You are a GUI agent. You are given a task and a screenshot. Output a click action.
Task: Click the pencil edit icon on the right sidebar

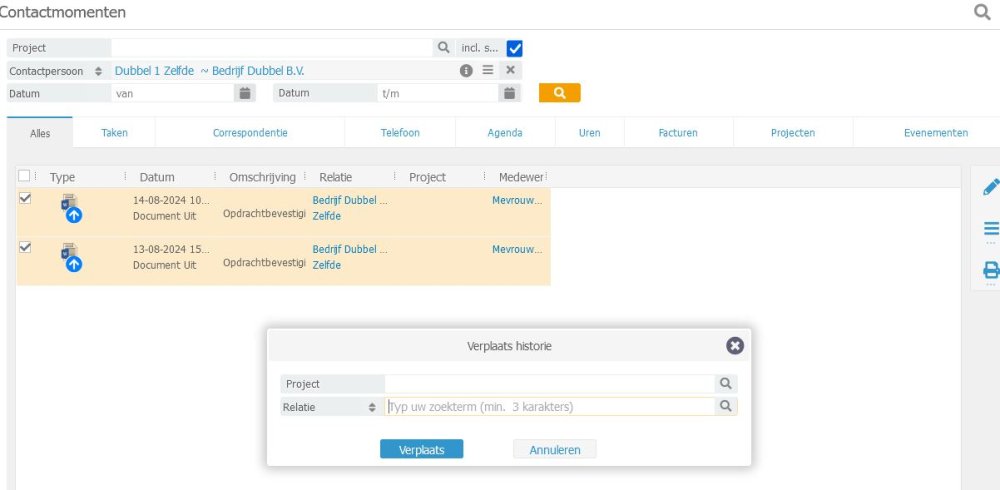pyautogui.click(x=991, y=187)
